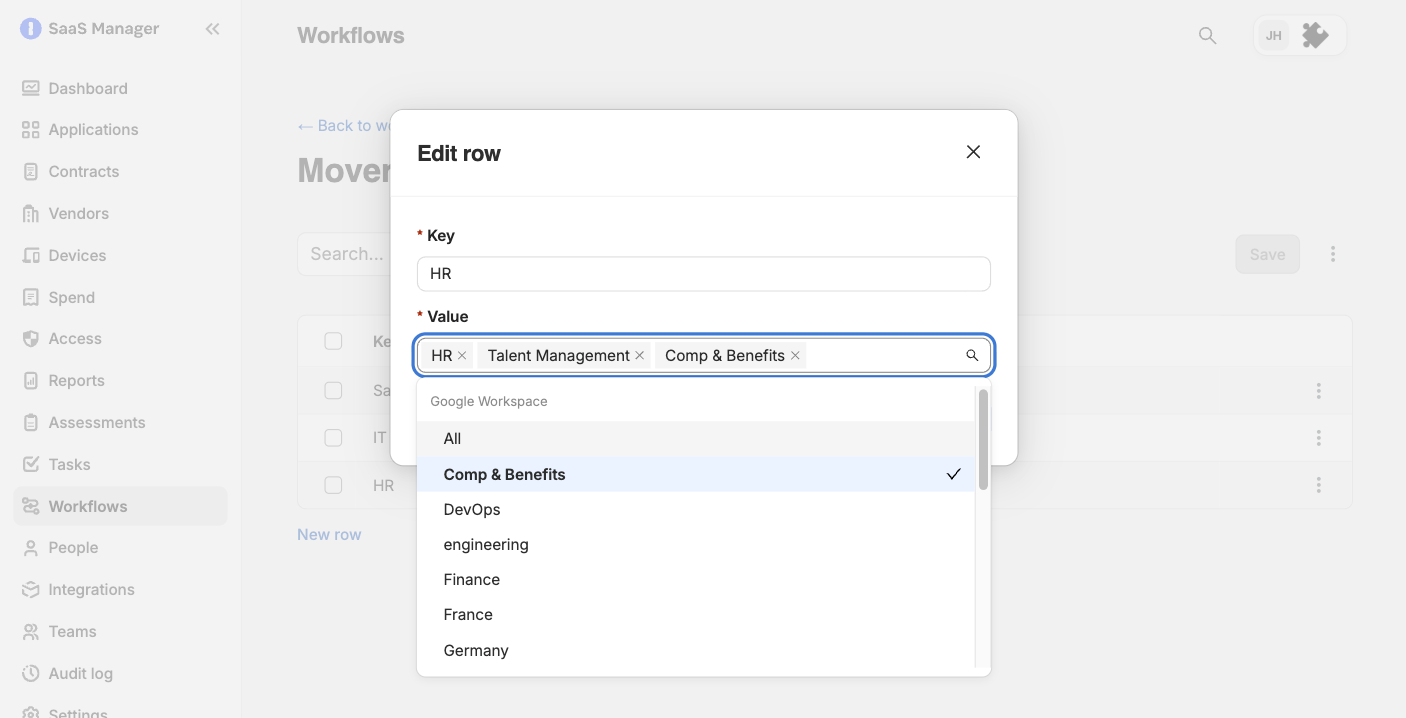Click the JH user avatar
Screen dimensions: 1406x718
click(x=1274, y=36)
